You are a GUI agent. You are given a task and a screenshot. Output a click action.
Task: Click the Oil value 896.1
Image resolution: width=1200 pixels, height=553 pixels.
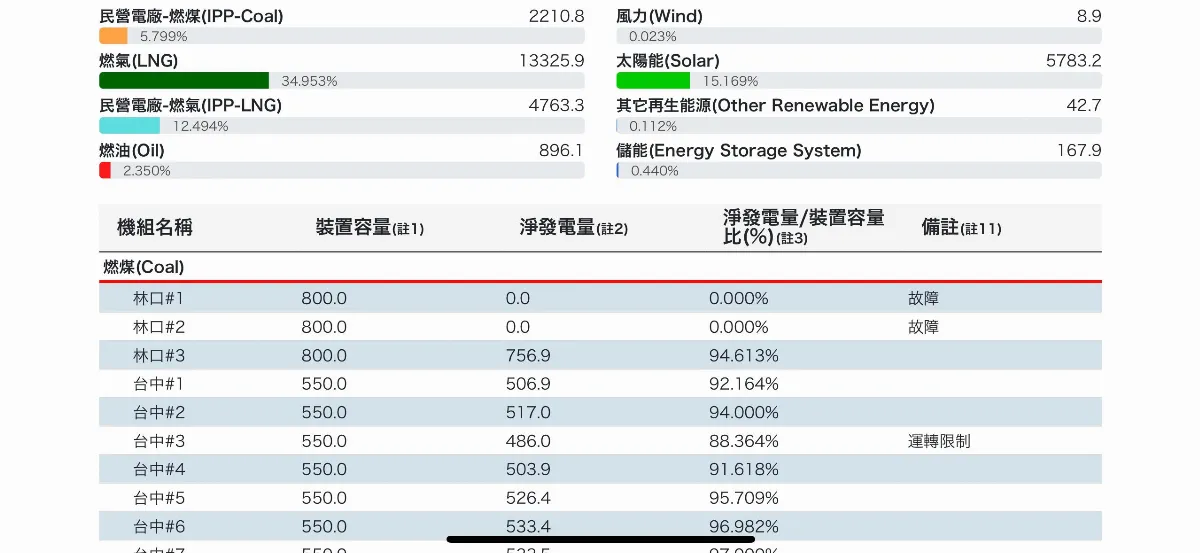point(561,151)
